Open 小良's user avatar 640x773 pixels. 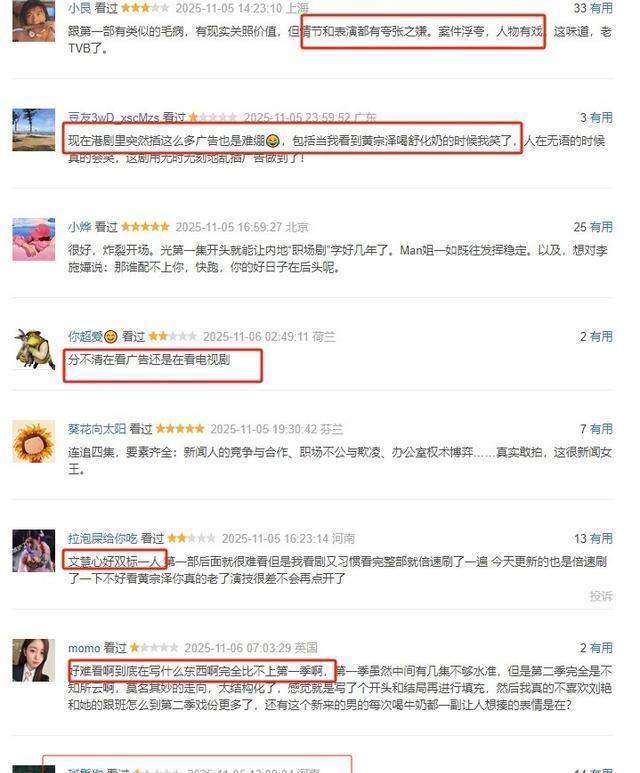34,20
